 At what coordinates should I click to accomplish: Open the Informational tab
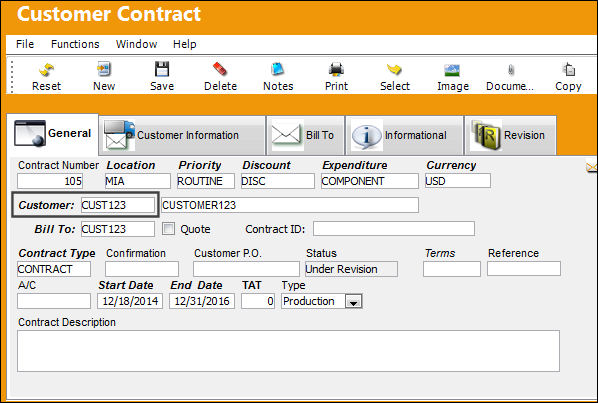404,135
